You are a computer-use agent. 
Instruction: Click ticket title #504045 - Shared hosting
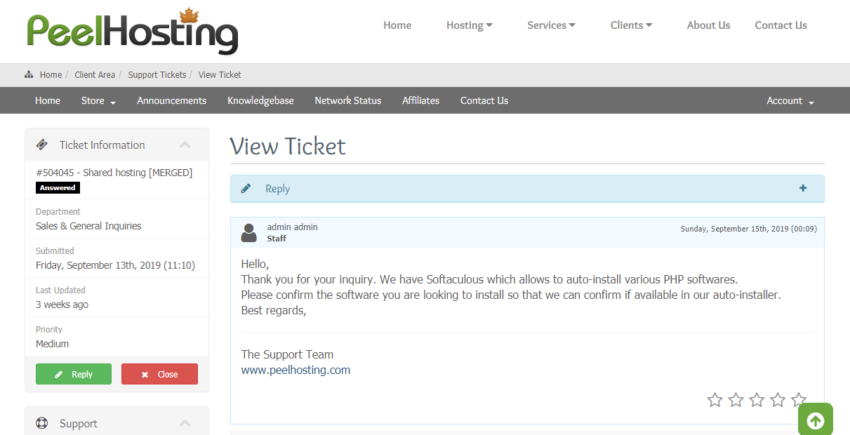[x=114, y=172]
